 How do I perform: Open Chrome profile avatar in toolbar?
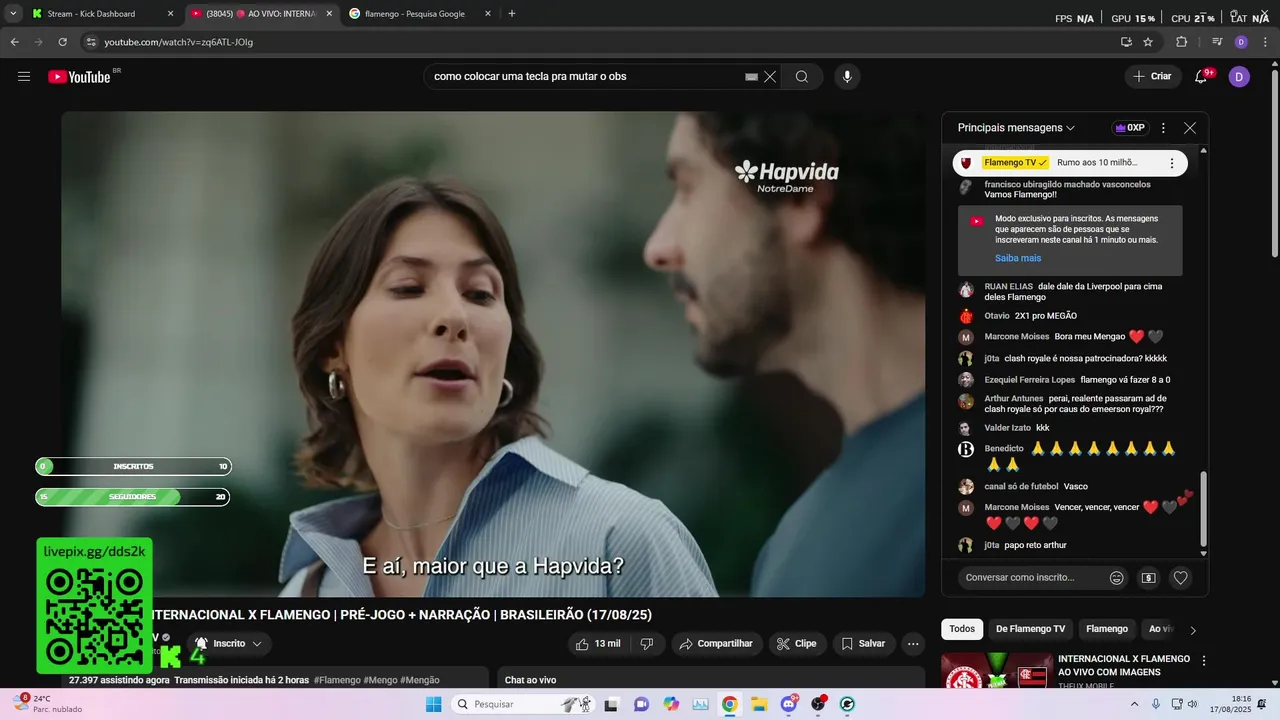click(x=1241, y=42)
